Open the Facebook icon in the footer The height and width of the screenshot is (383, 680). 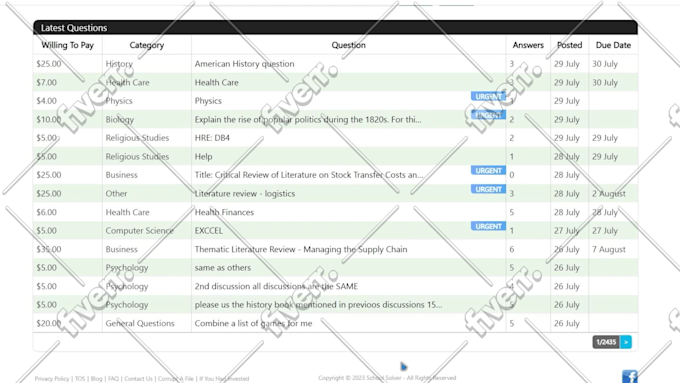click(x=630, y=376)
